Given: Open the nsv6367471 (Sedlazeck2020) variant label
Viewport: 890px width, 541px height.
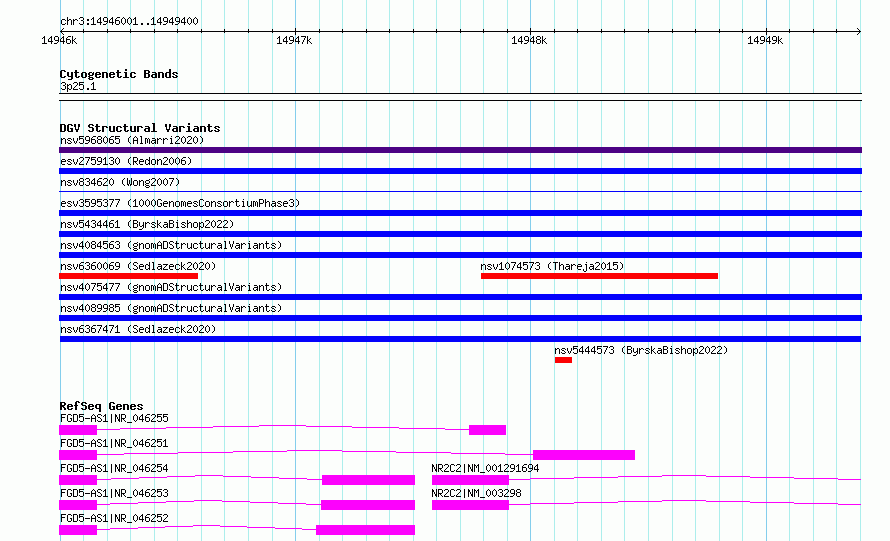Looking at the screenshot, I should pos(138,329).
